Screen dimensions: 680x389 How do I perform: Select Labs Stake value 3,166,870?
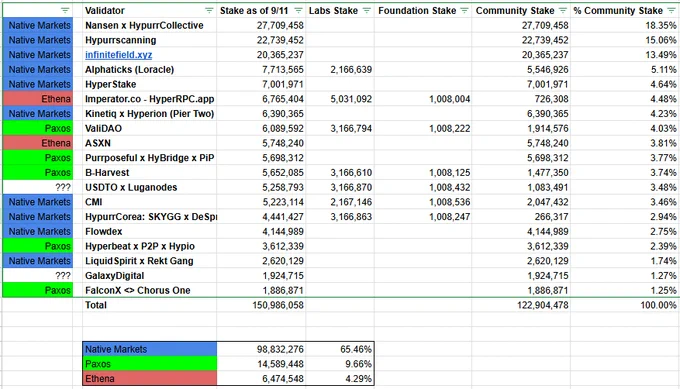click(340, 188)
